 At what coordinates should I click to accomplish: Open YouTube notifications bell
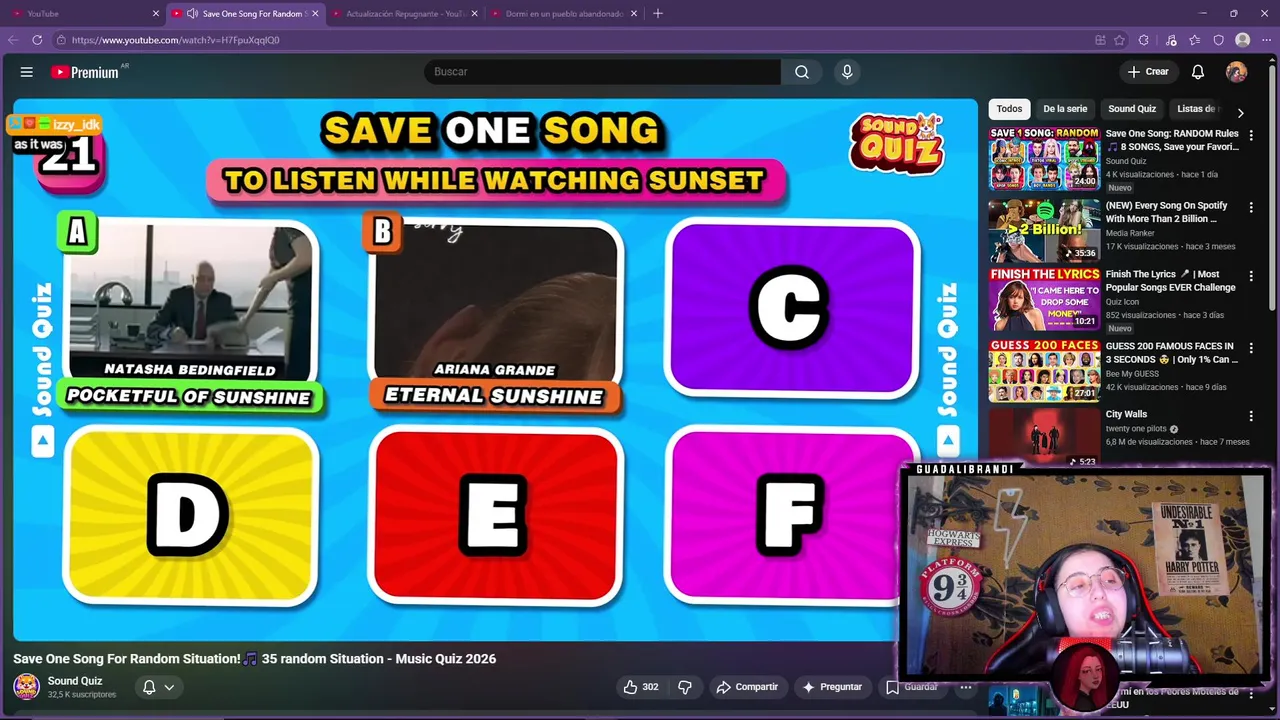coord(1198,72)
